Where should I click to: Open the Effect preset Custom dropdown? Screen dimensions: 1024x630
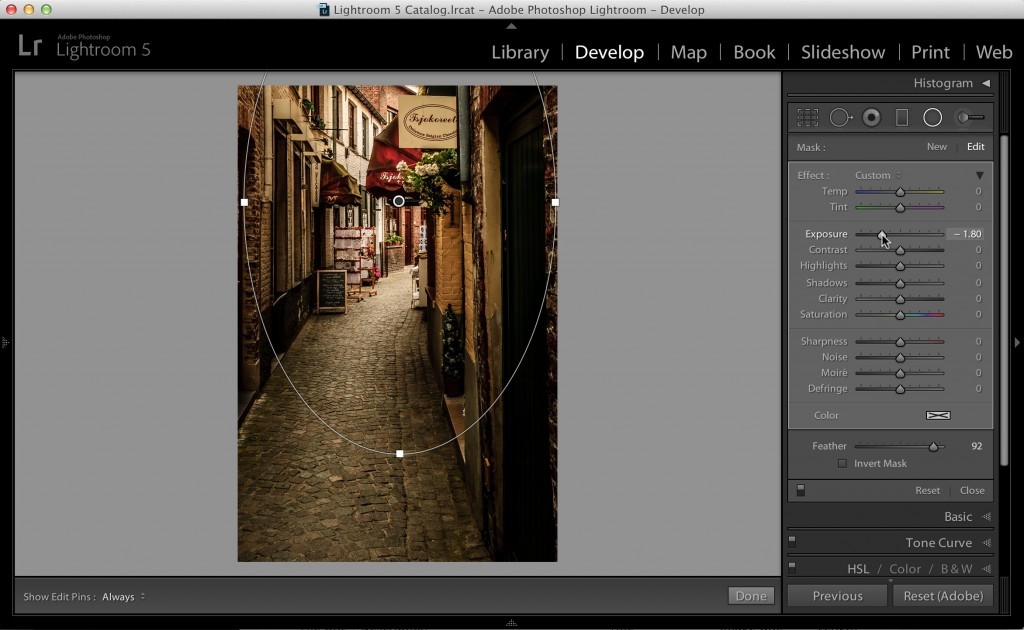pyautogui.click(x=877, y=175)
